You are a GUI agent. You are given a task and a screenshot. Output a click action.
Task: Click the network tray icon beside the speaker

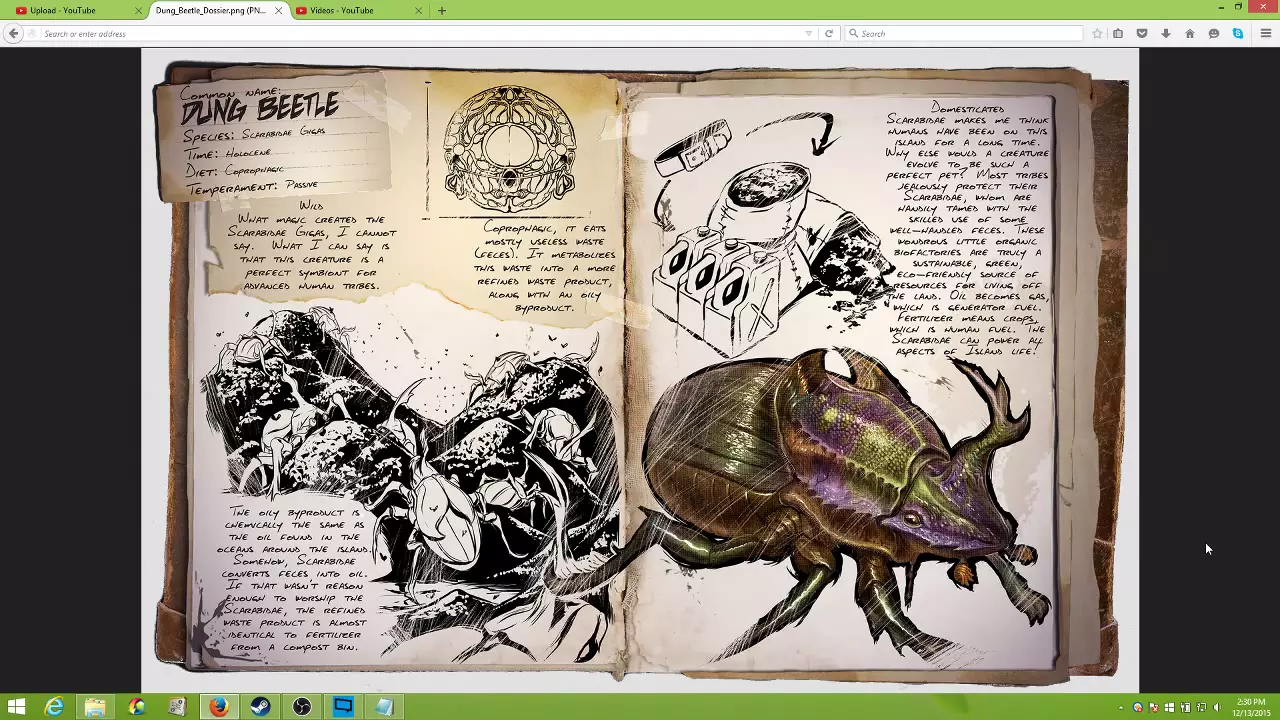point(1201,708)
